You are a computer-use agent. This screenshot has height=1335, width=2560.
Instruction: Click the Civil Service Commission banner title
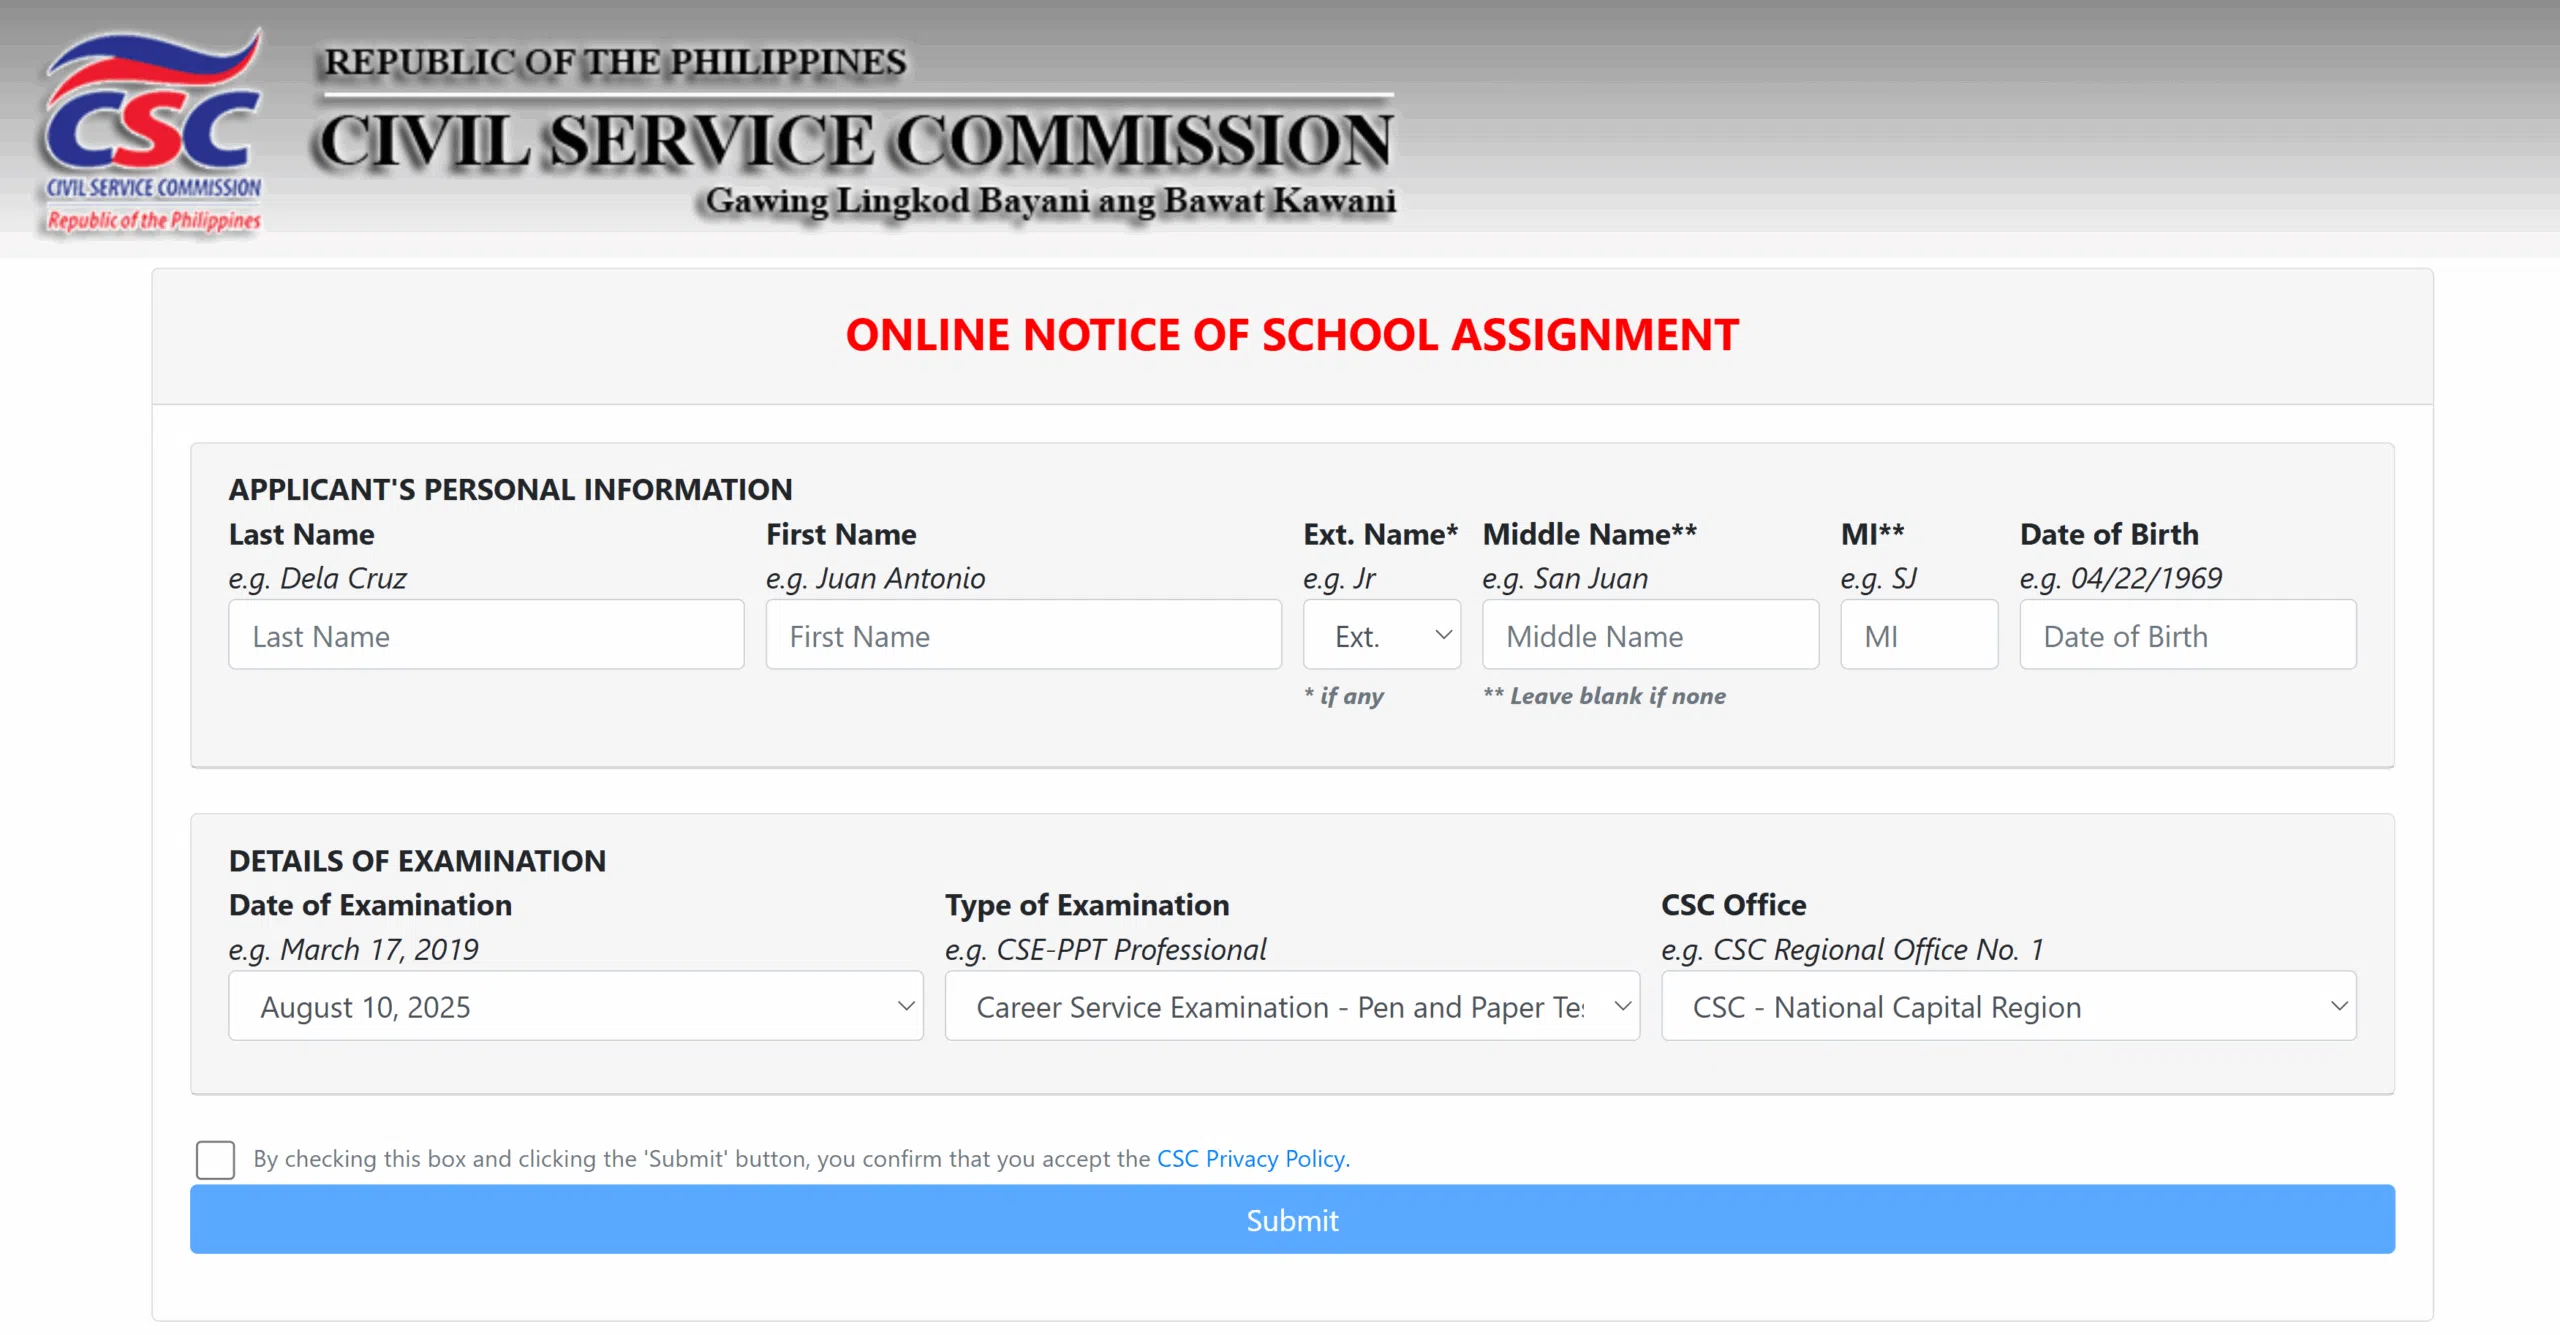tap(855, 140)
